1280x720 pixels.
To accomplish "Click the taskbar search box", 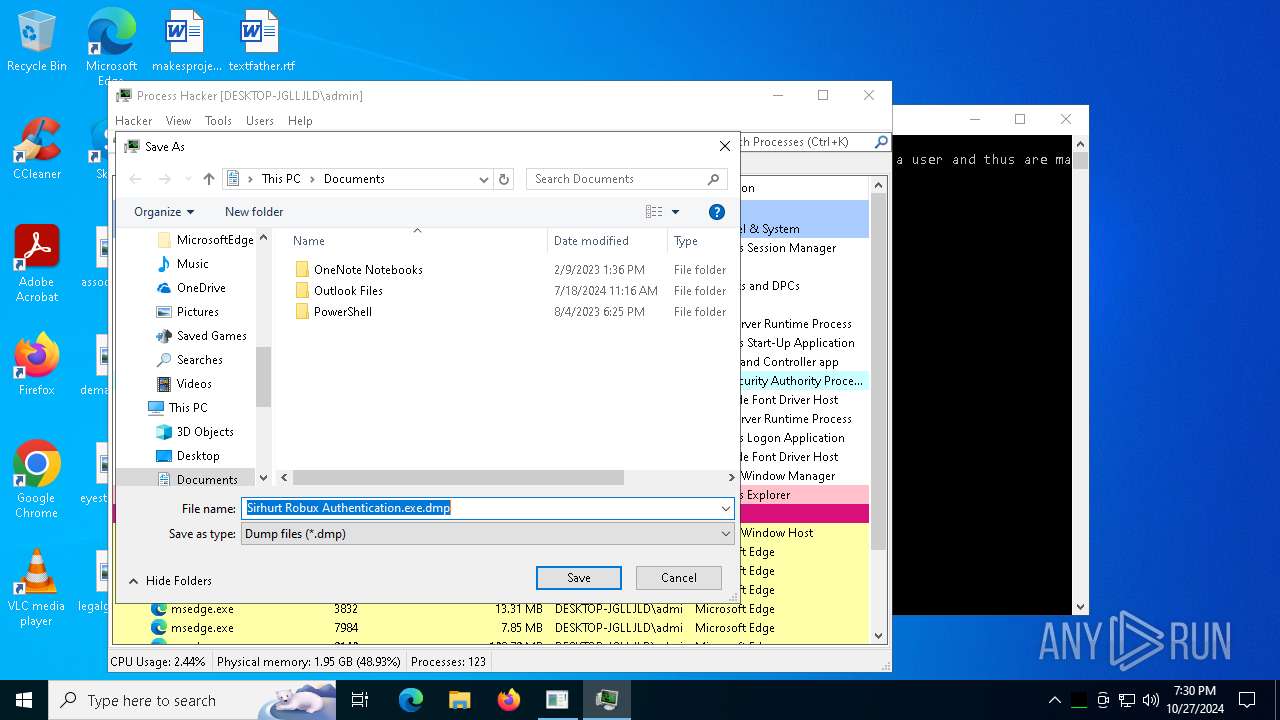I will pos(192,700).
